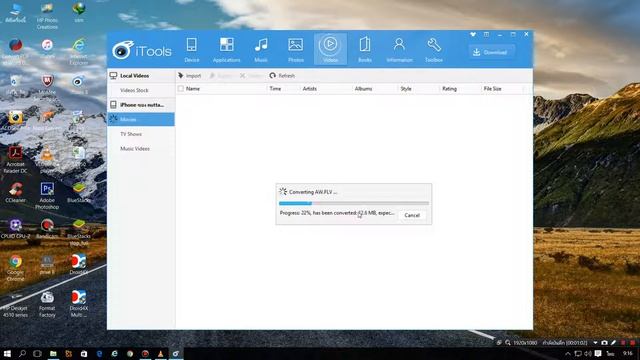The image size is (640, 360).
Task: Open the Photos section
Action: pyautogui.click(x=296, y=49)
